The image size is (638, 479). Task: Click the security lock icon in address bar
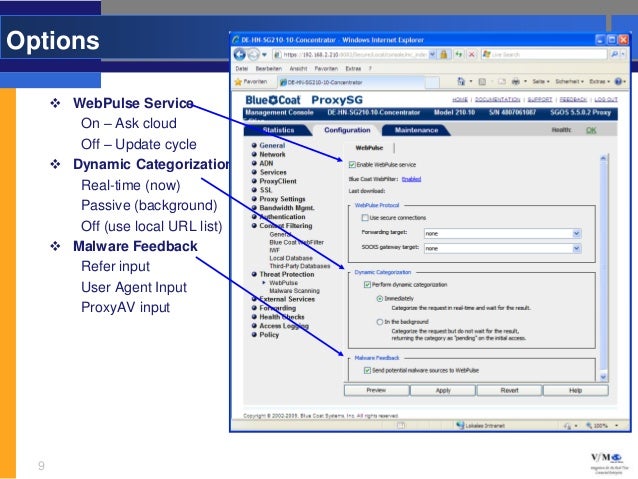pos(444,54)
